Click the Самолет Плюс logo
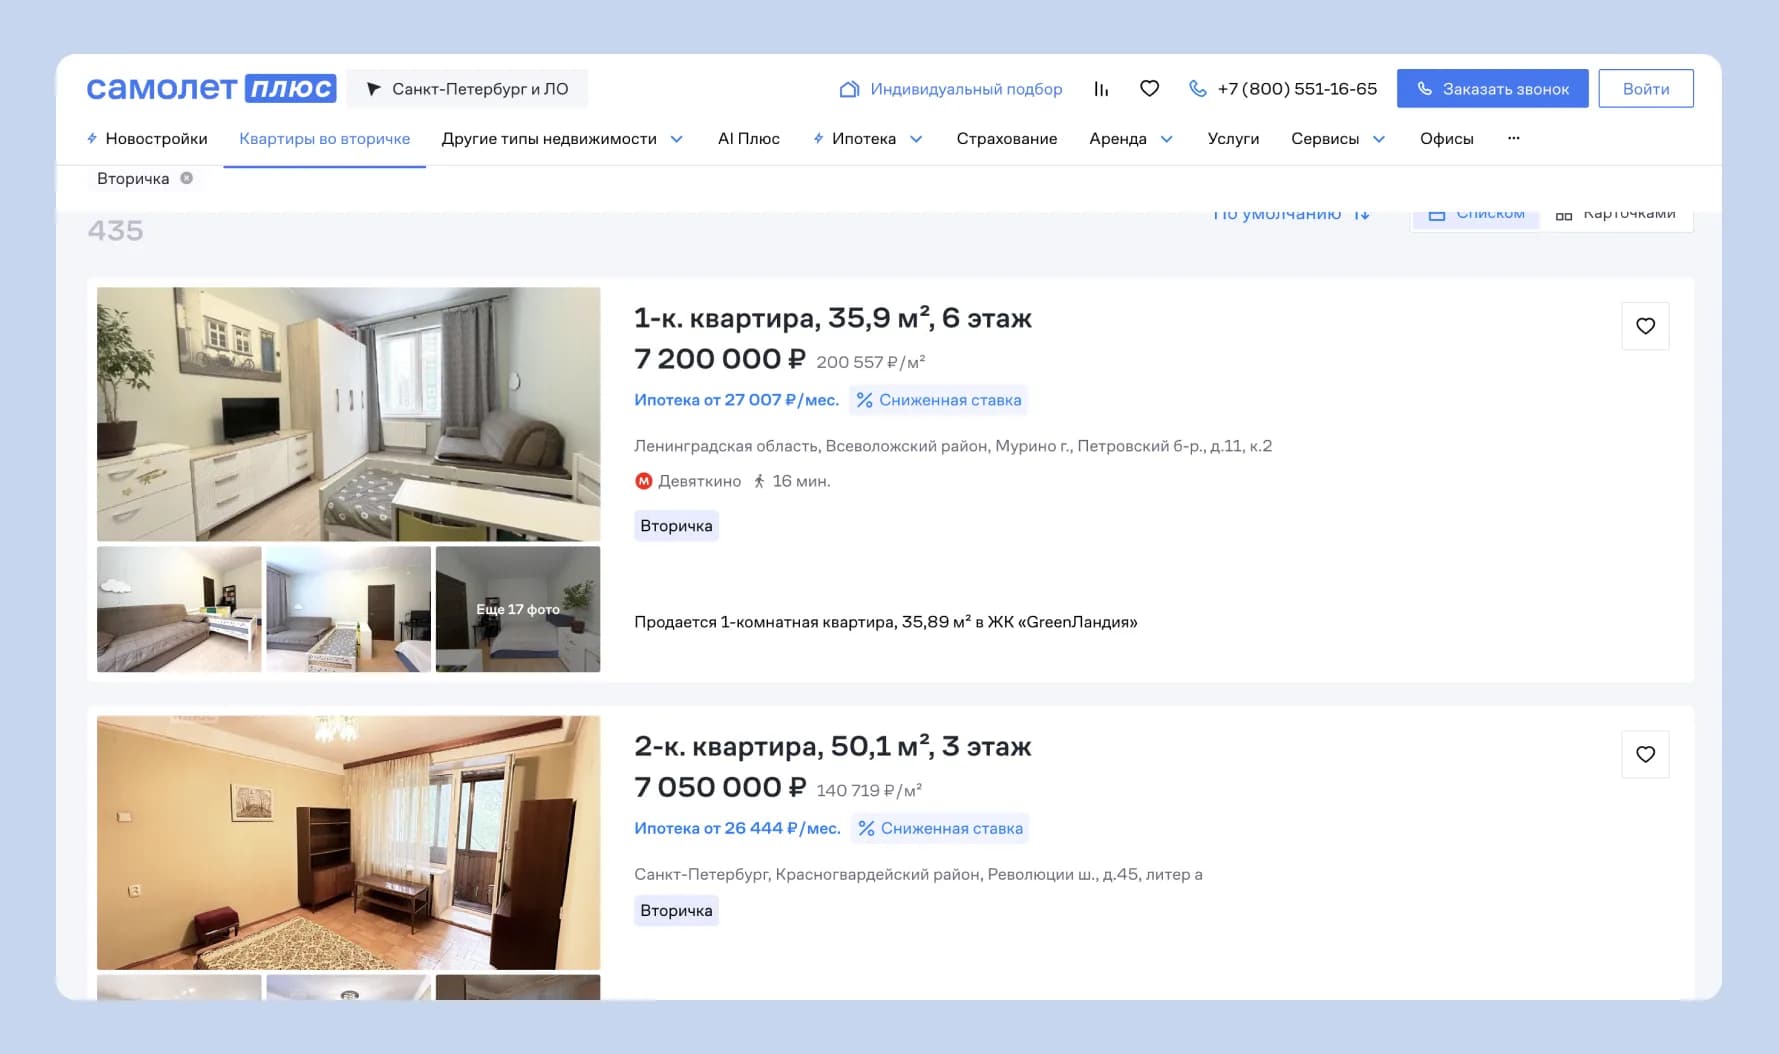This screenshot has width=1779, height=1054. click(x=211, y=88)
